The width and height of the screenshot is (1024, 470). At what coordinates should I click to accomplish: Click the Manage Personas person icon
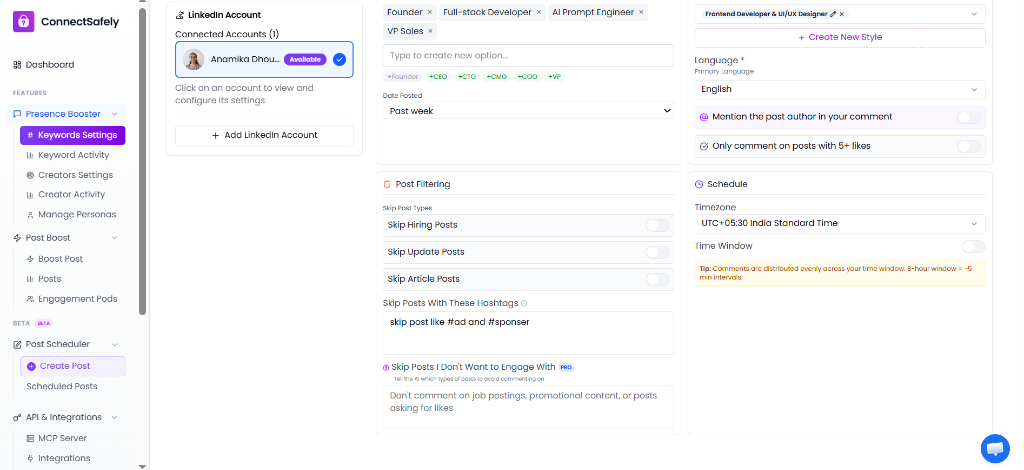pos(30,215)
